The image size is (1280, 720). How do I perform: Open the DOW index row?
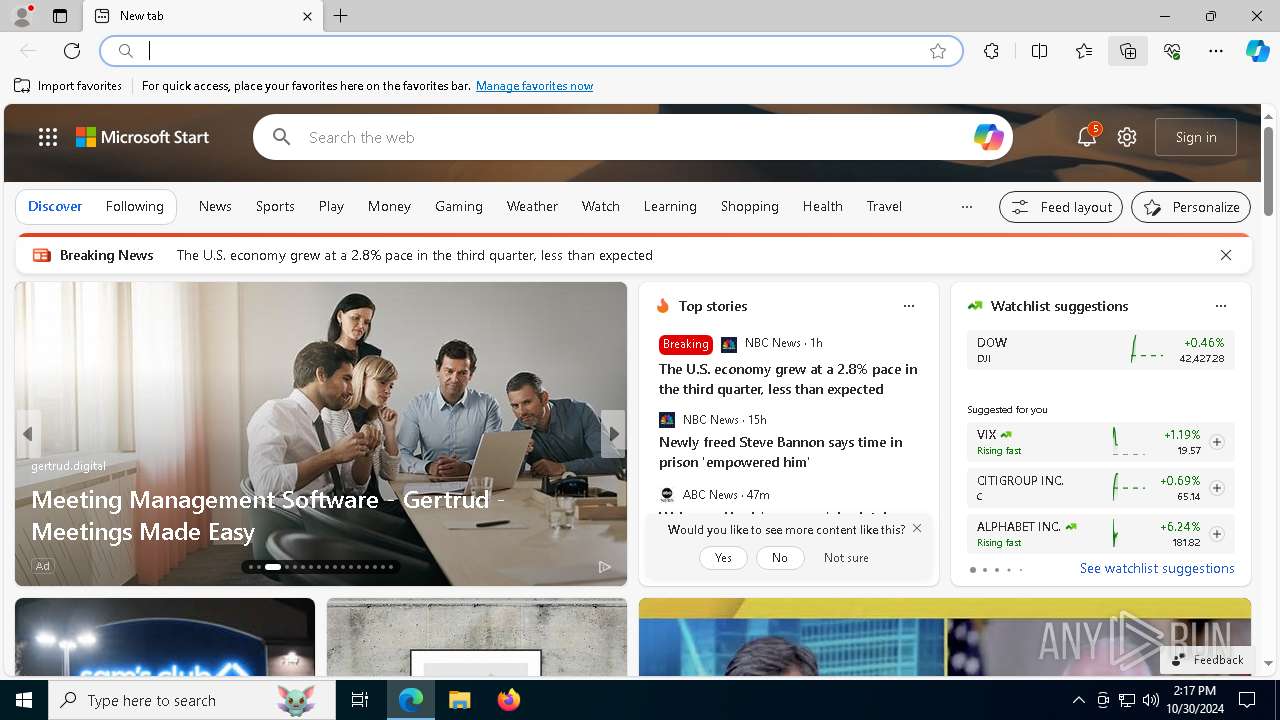[1101, 350]
